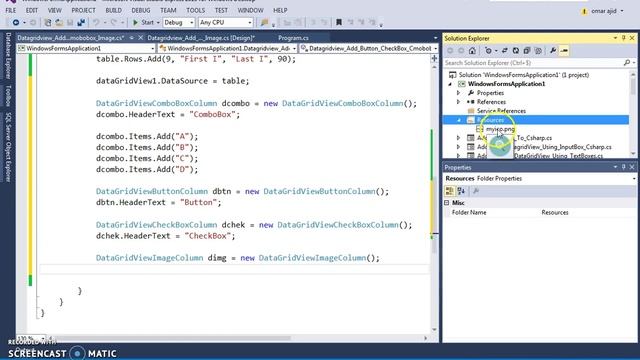Viewport: 640px width, 360px height.
Task: Open the BUILD menu
Action: tap(113, 10)
